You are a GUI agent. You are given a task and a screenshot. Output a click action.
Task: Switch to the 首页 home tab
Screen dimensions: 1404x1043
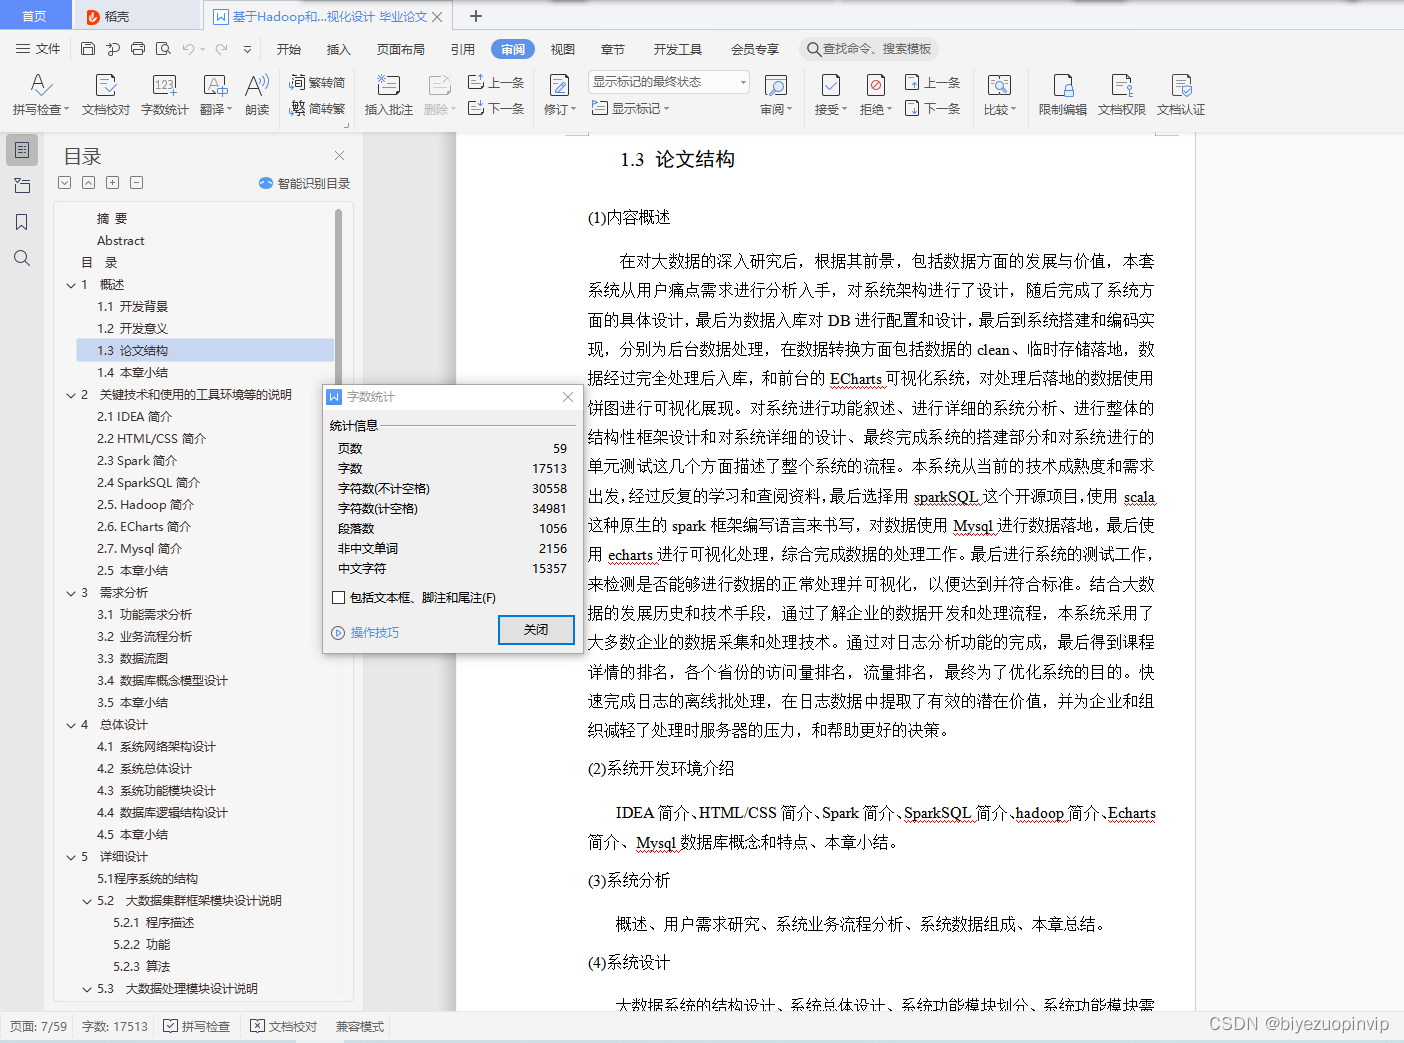(35, 16)
